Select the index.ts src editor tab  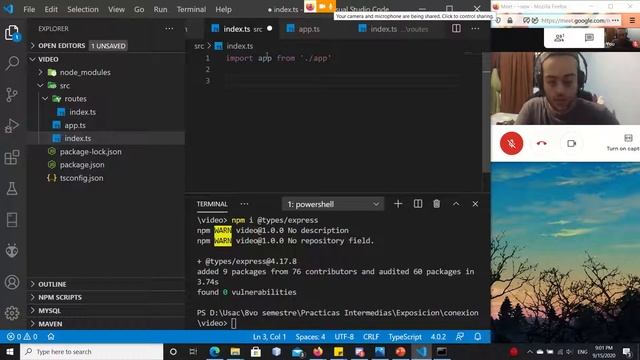coord(242,29)
